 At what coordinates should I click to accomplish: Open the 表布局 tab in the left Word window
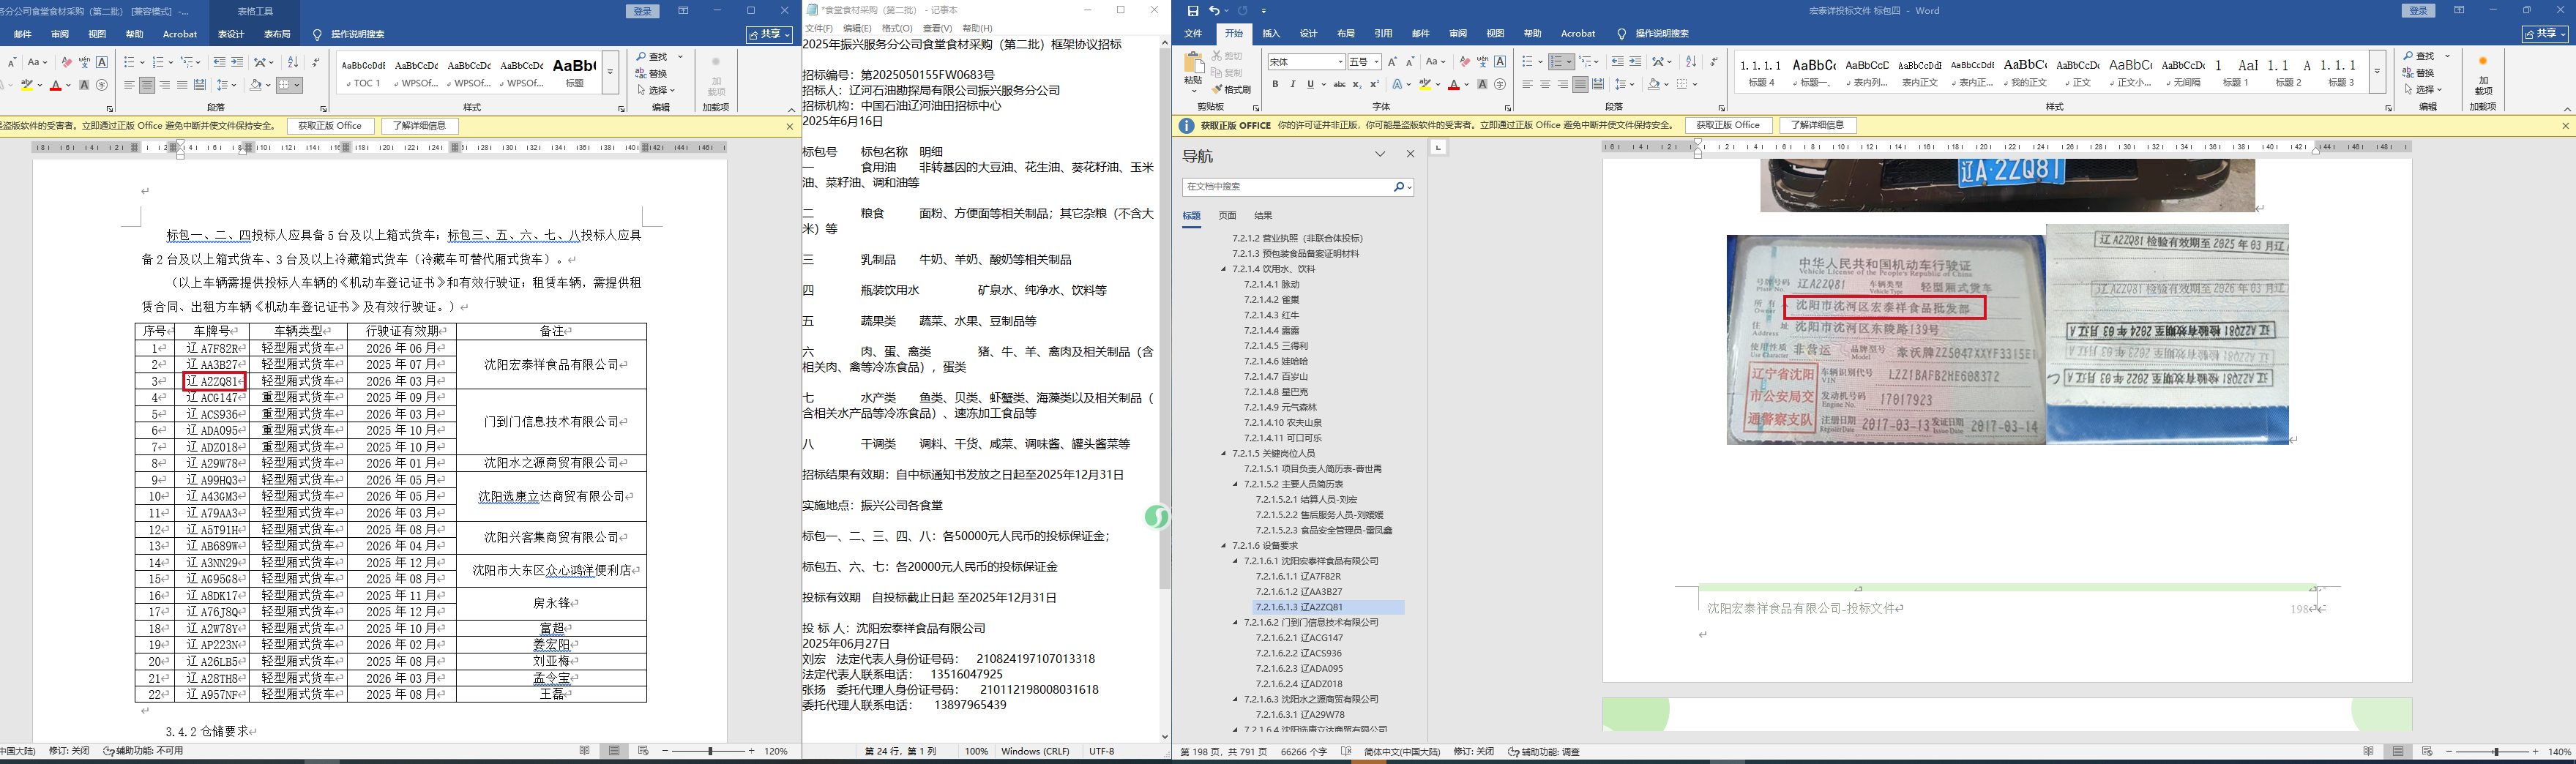(x=277, y=34)
